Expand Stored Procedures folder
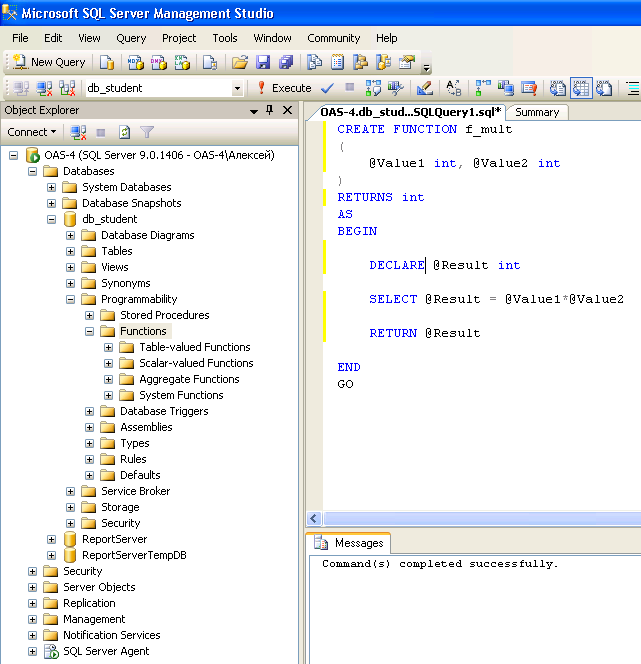 coord(90,315)
